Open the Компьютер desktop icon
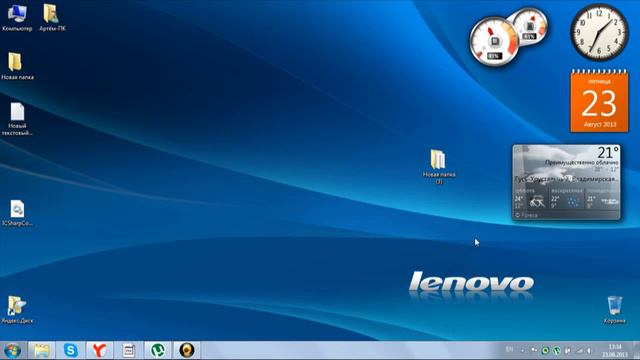This screenshot has height=360, width=640. (17, 18)
